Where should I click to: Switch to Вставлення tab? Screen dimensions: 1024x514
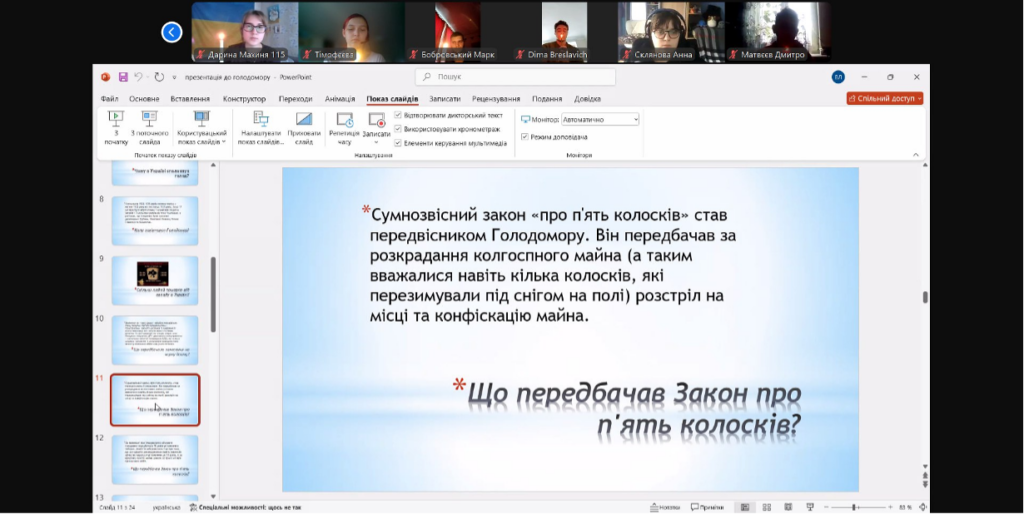[190, 99]
